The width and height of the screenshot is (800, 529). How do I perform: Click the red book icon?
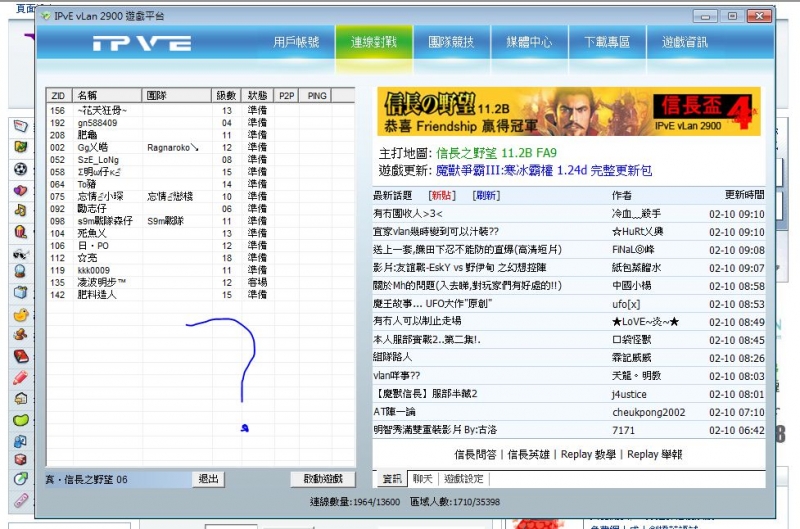pos(20,356)
